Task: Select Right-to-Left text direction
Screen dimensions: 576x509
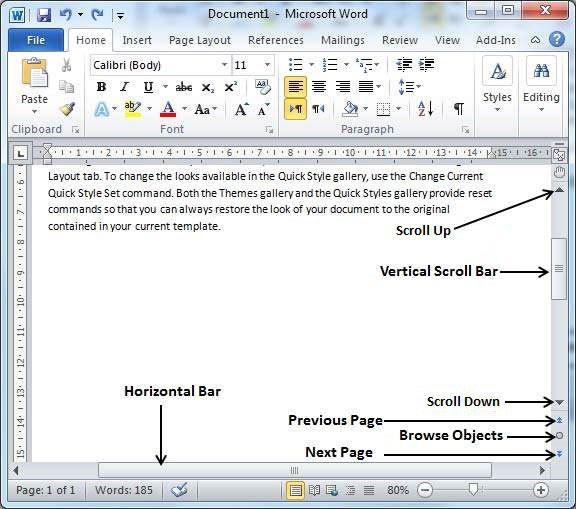Action: [318, 109]
